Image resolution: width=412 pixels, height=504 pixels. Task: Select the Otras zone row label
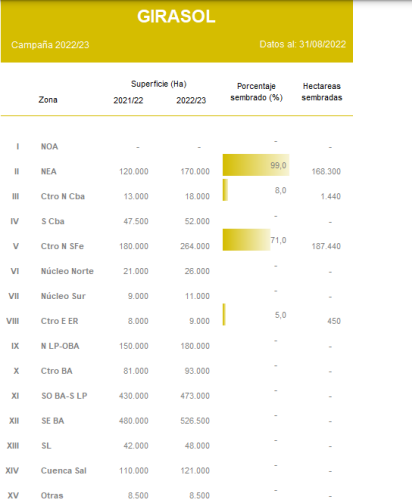52,495
